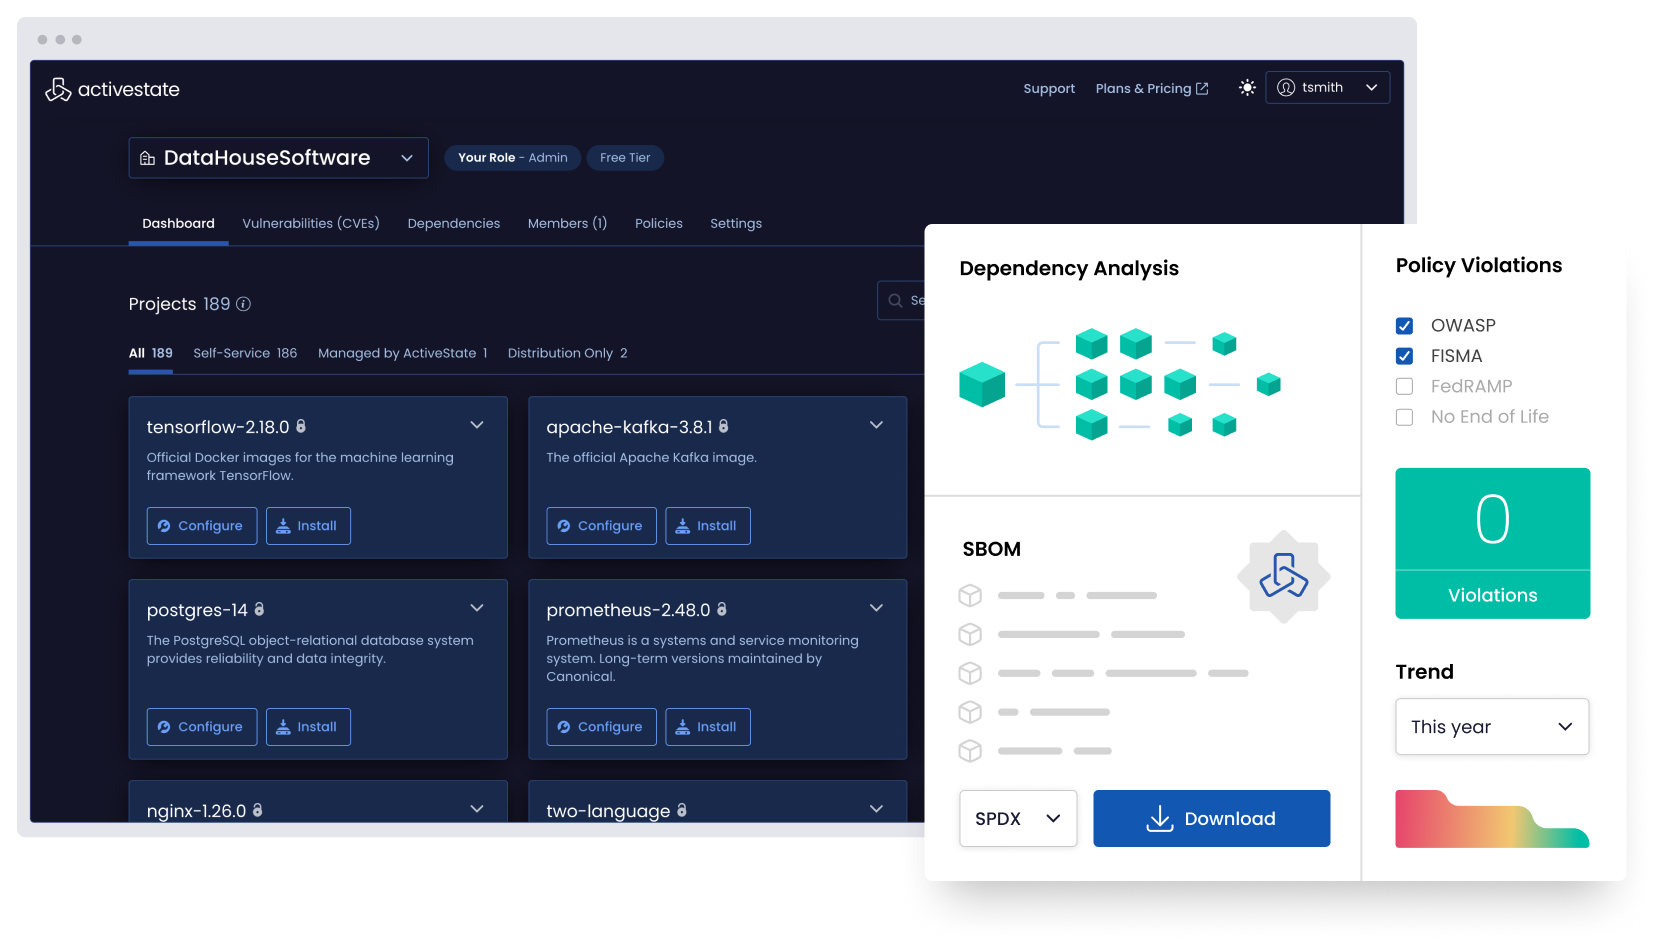Image resolution: width=1670 pixels, height=951 pixels.
Task: Click the Trend gradient chart
Action: click(1491, 822)
